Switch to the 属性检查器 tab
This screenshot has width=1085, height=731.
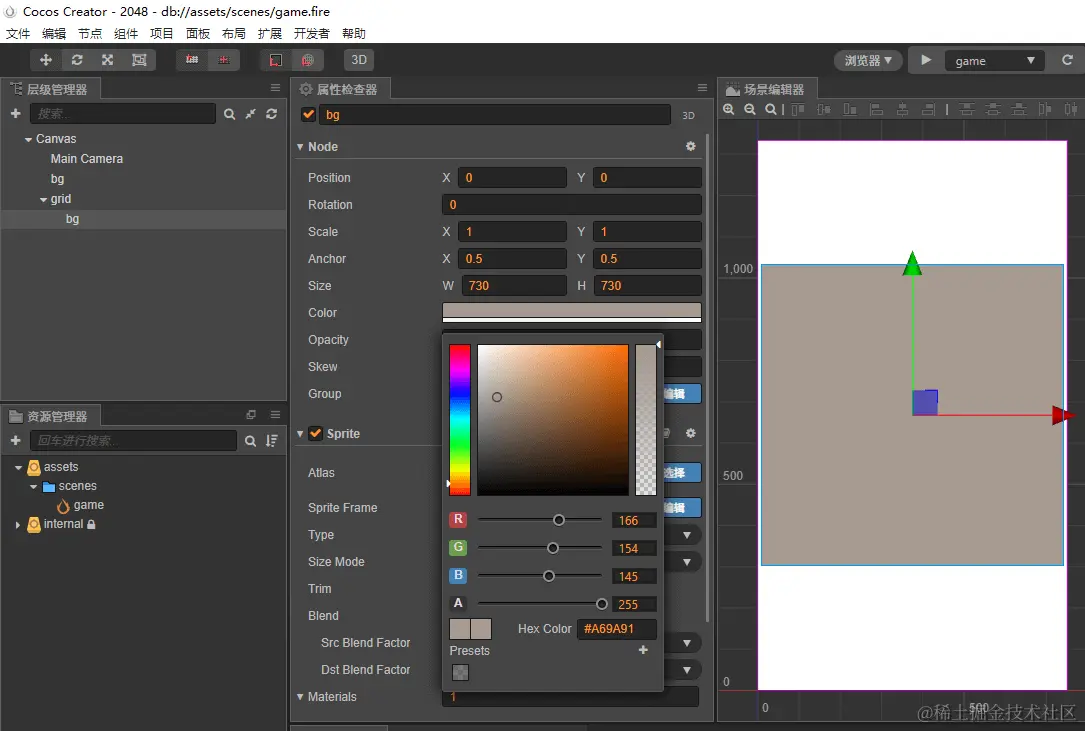[x=340, y=89]
